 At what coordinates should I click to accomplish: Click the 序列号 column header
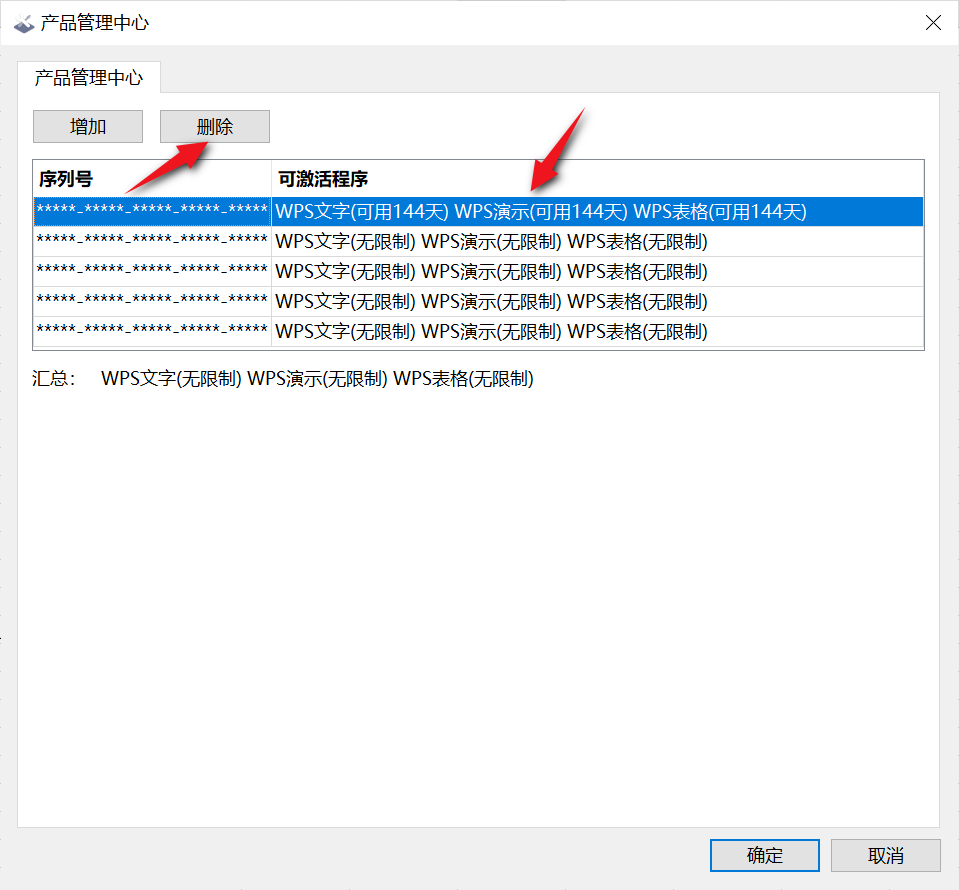tap(152, 179)
